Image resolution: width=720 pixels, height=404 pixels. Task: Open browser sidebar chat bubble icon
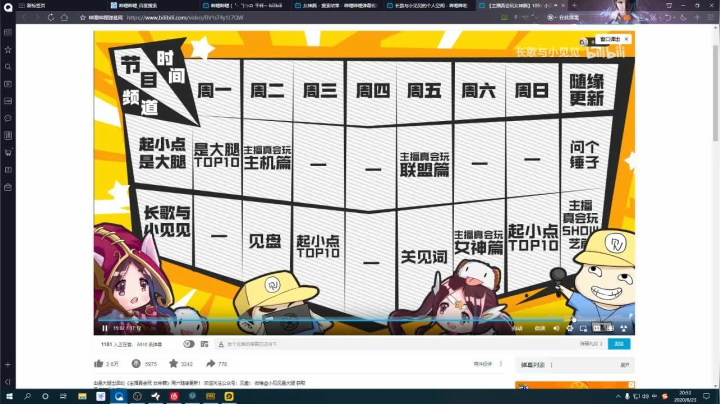point(8,118)
